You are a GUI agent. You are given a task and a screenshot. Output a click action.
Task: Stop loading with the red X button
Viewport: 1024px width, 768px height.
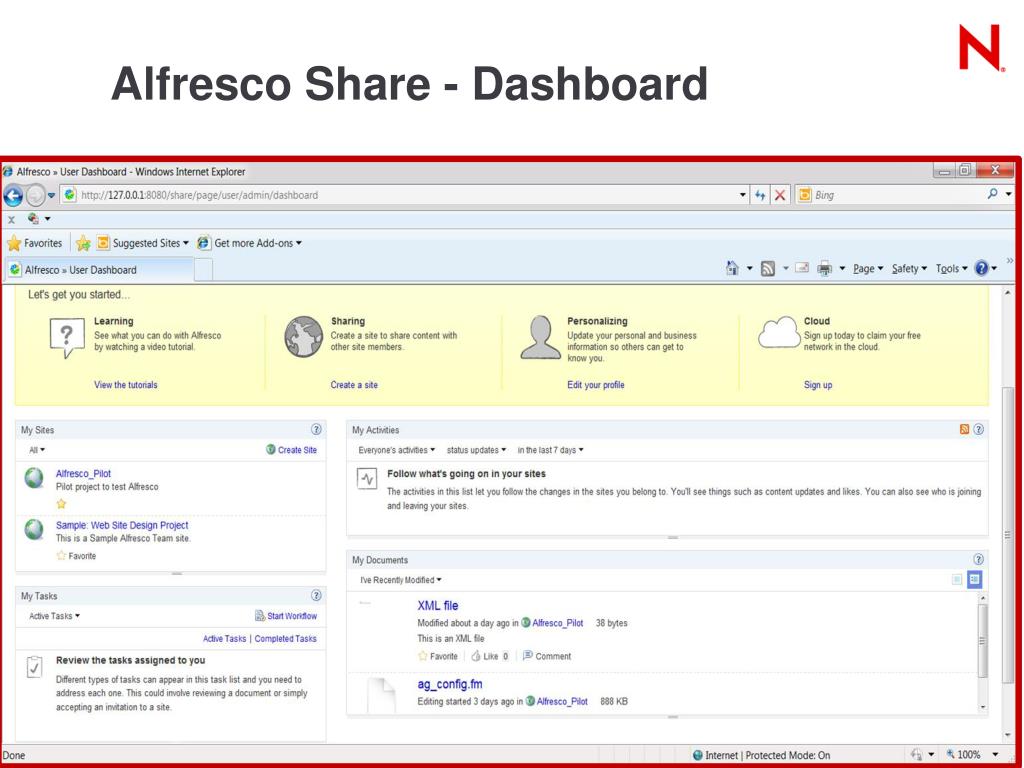tap(780, 195)
